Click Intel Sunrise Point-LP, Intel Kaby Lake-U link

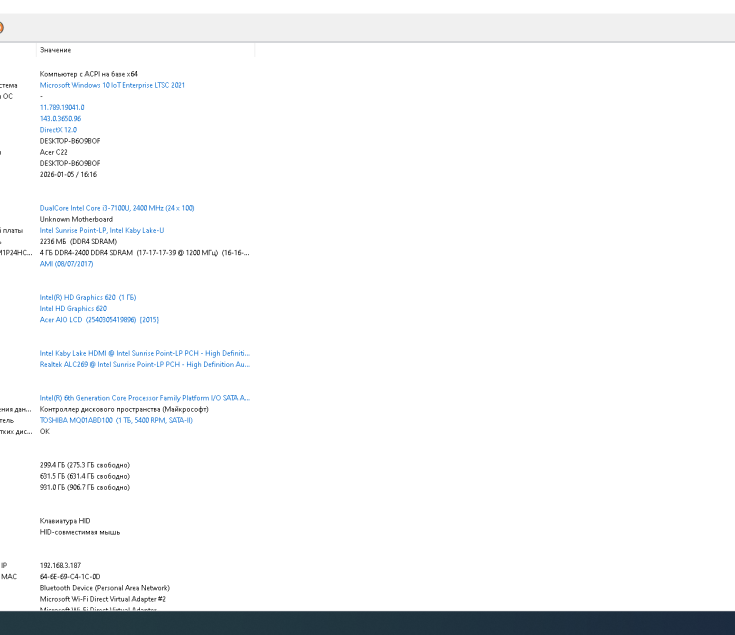(101, 230)
